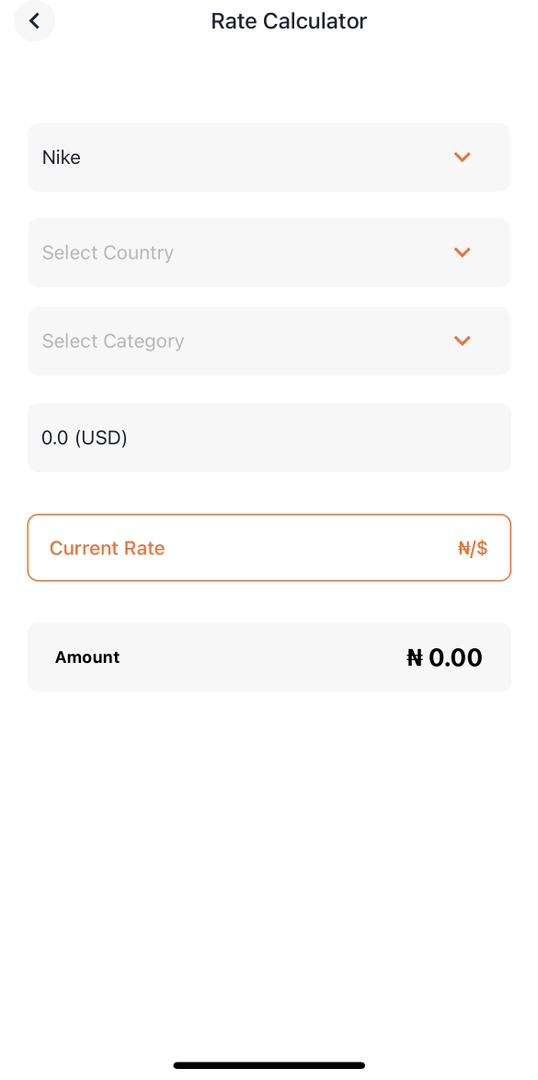Screen dimensions: 538x1080
Task: Open the Select Country dropdown
Action: pos(269,253)
